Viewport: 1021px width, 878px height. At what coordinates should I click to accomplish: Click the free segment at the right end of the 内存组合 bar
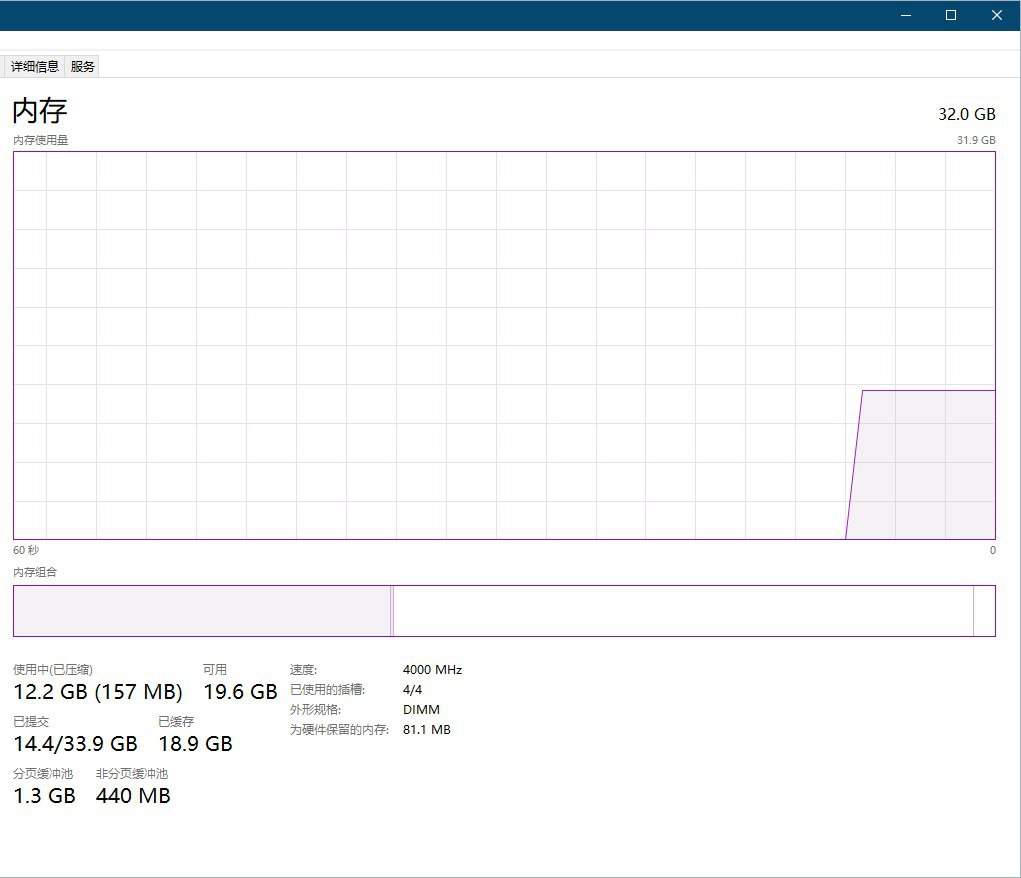click(x=984, y=610)
